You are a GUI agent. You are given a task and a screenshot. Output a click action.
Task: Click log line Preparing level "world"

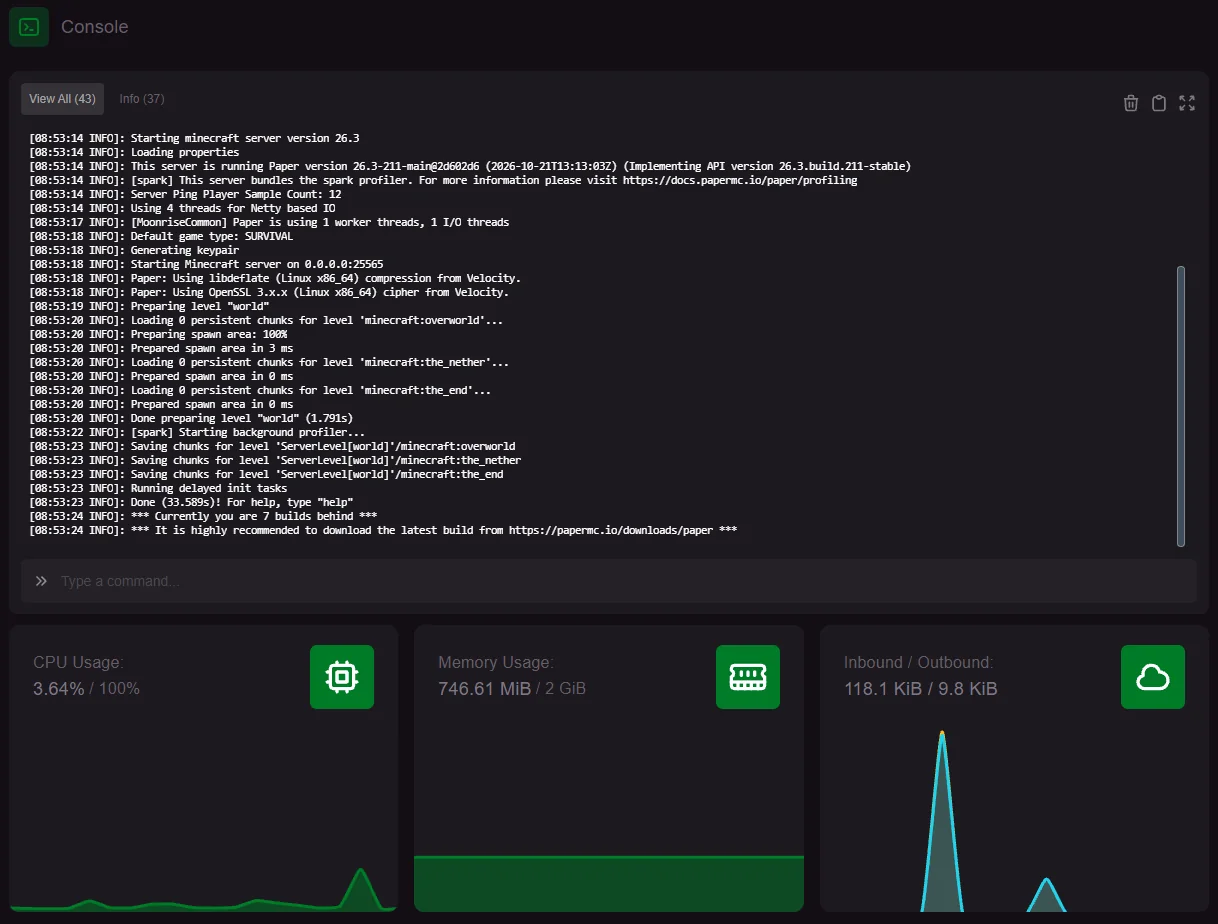coord(149,306)
